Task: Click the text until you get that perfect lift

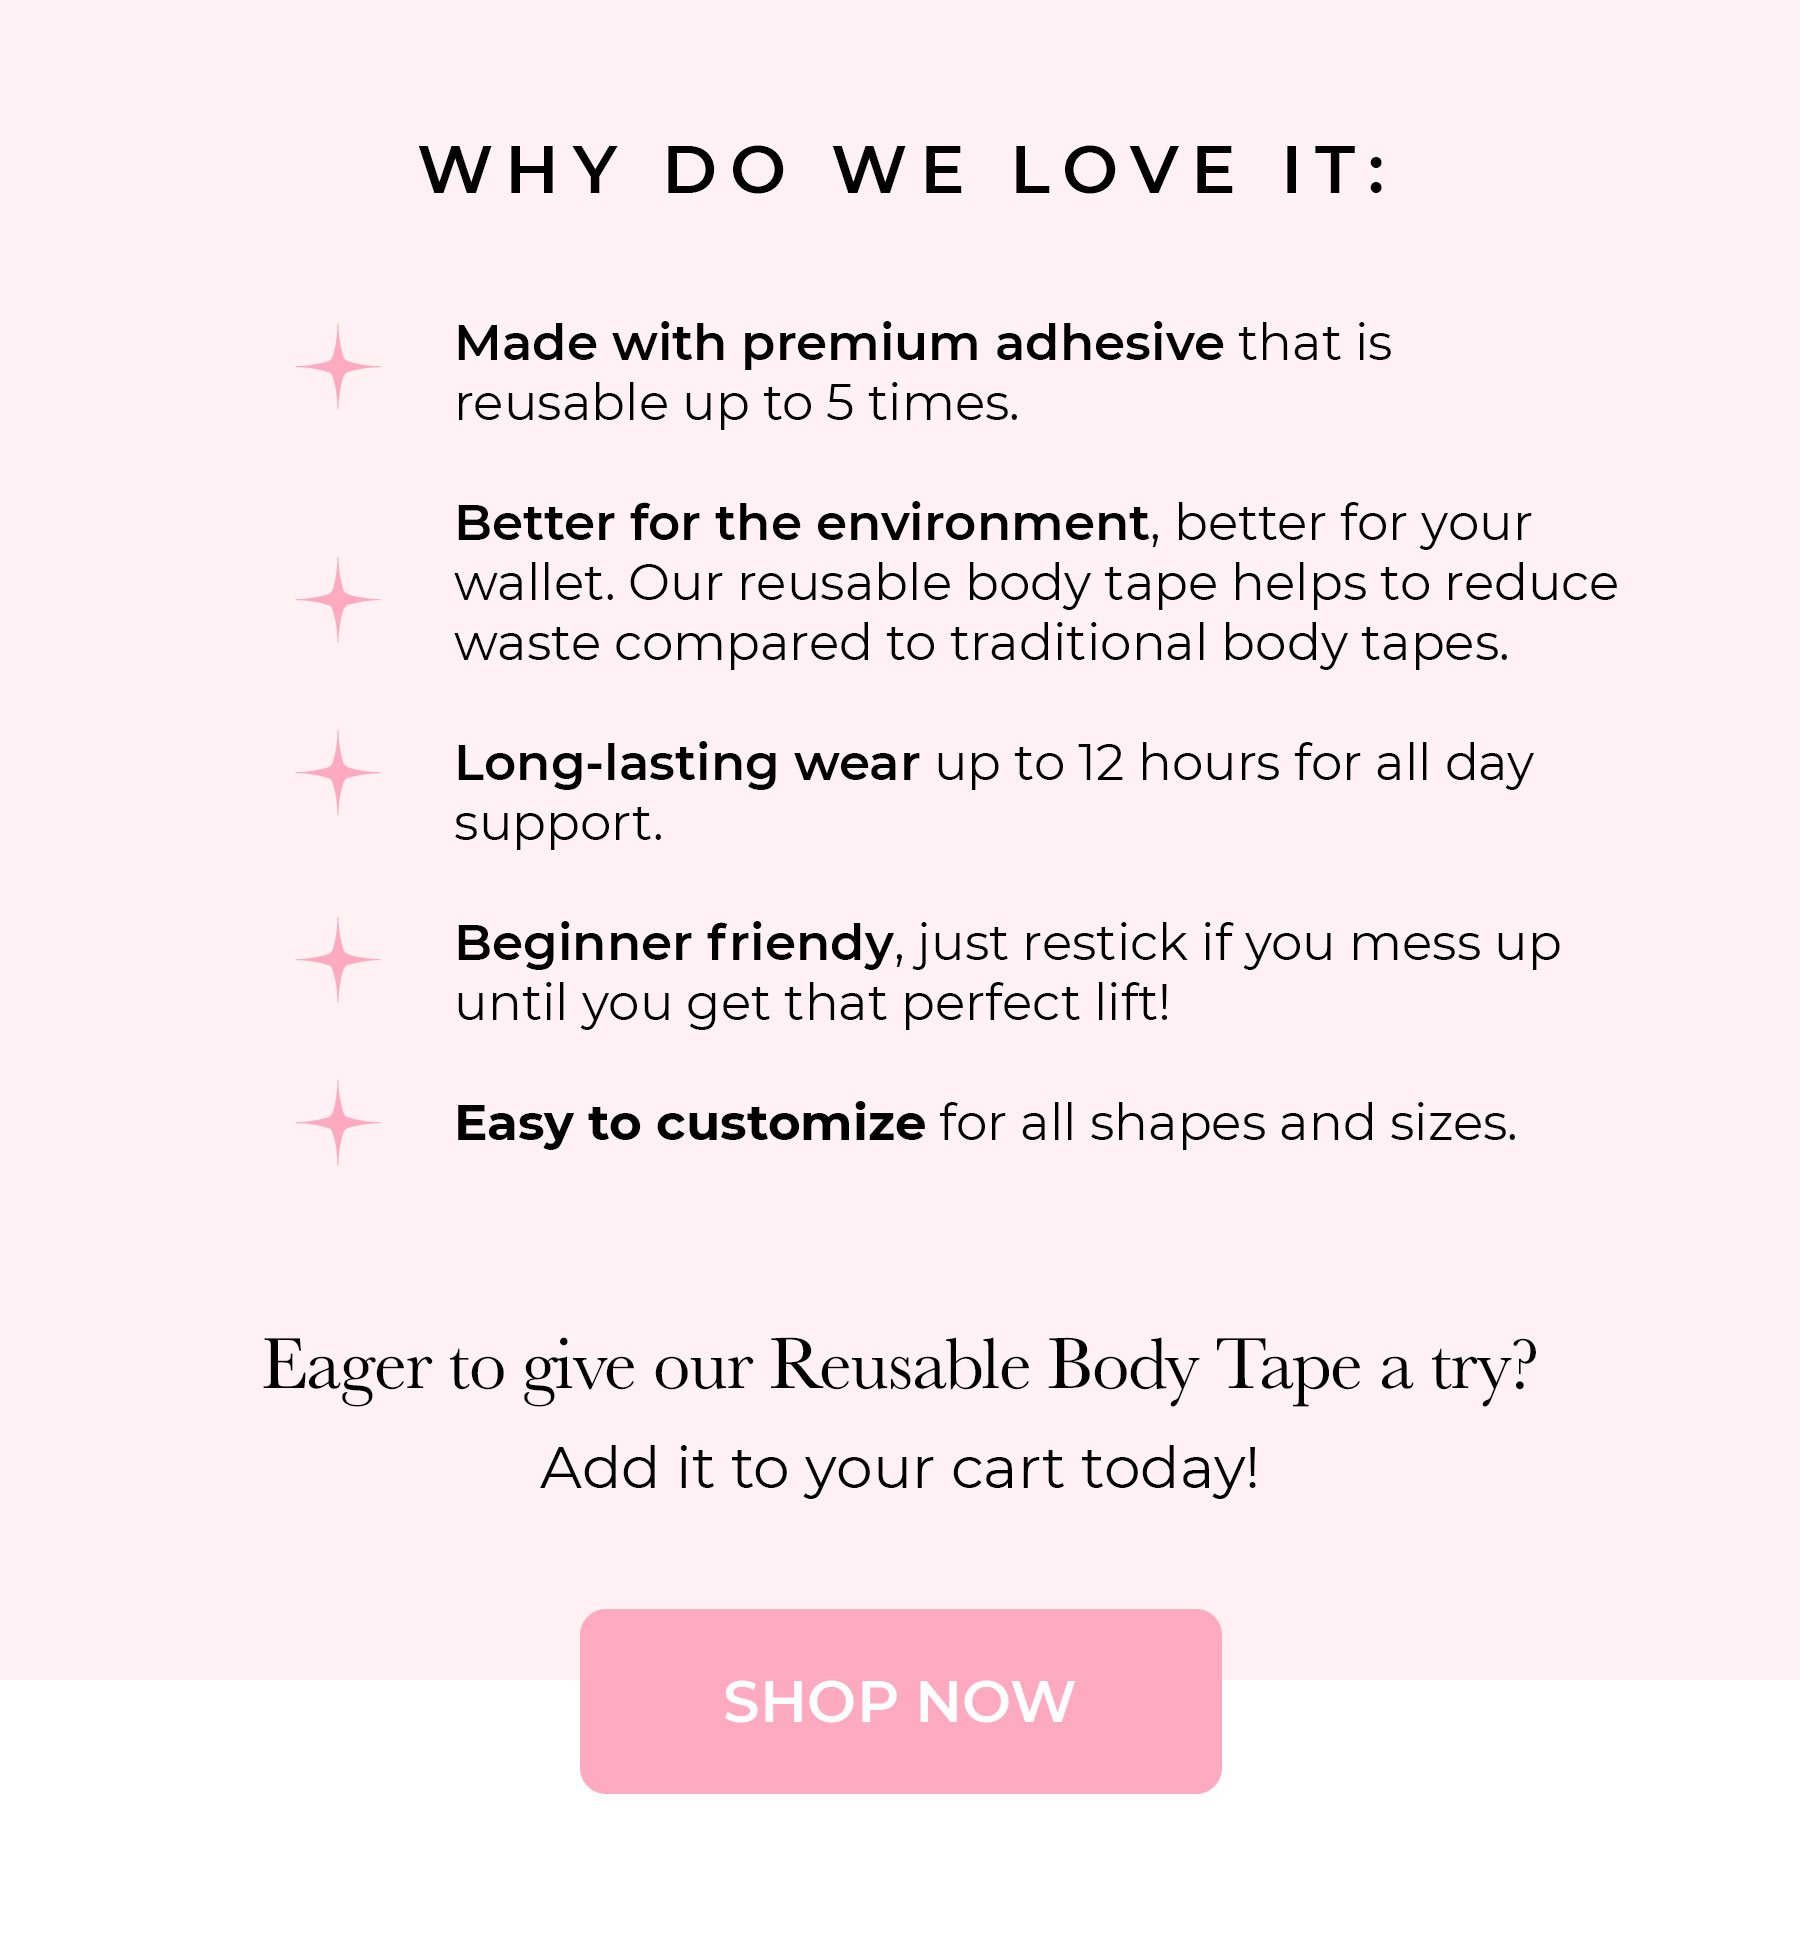Action: click(x=812, y=1003)
